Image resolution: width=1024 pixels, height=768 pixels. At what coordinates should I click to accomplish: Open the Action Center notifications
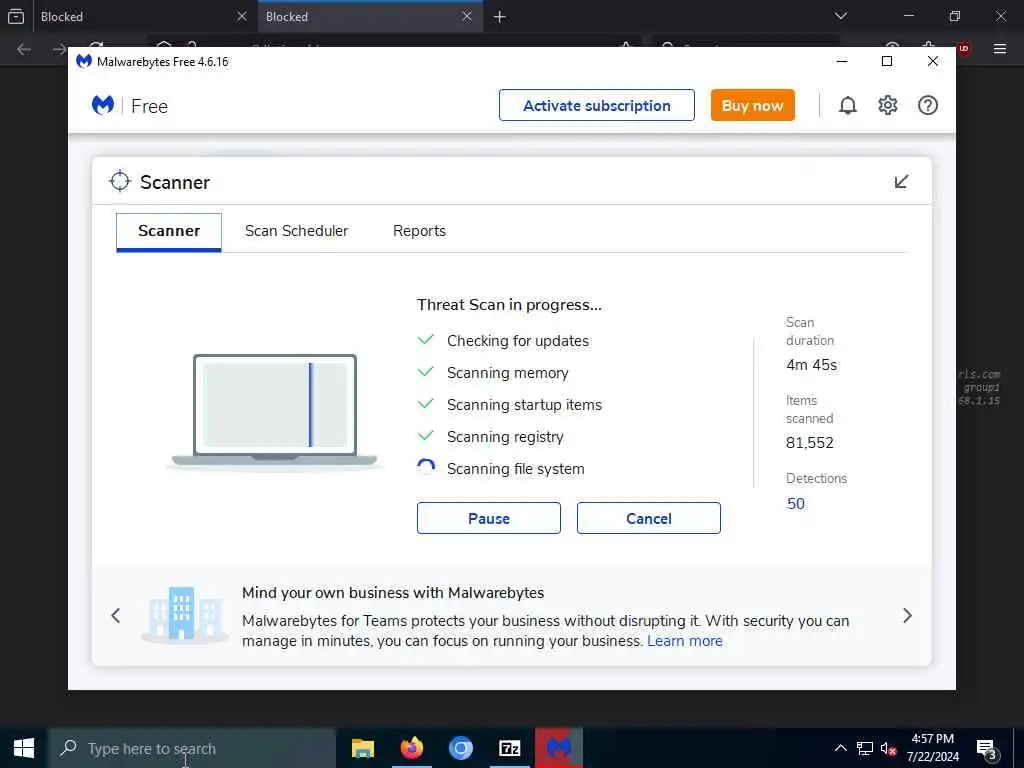[985, 748]
